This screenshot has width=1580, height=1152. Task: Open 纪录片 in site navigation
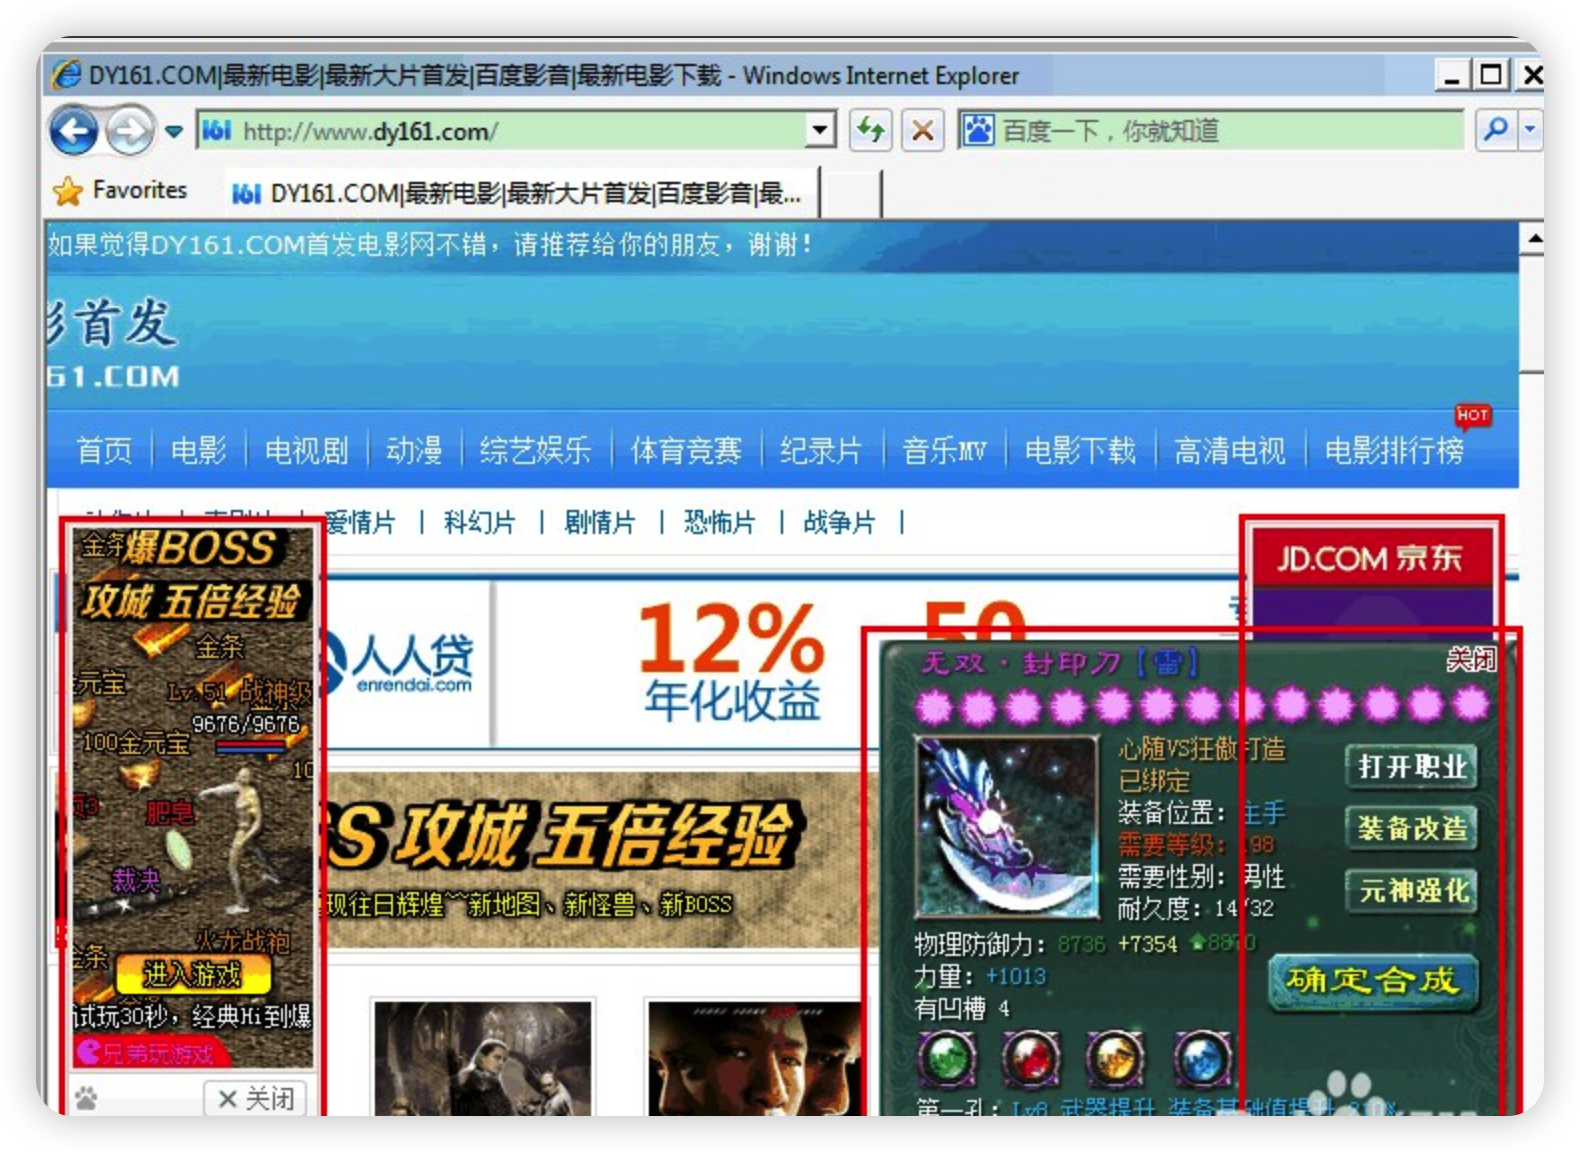(x=821, y=450)
